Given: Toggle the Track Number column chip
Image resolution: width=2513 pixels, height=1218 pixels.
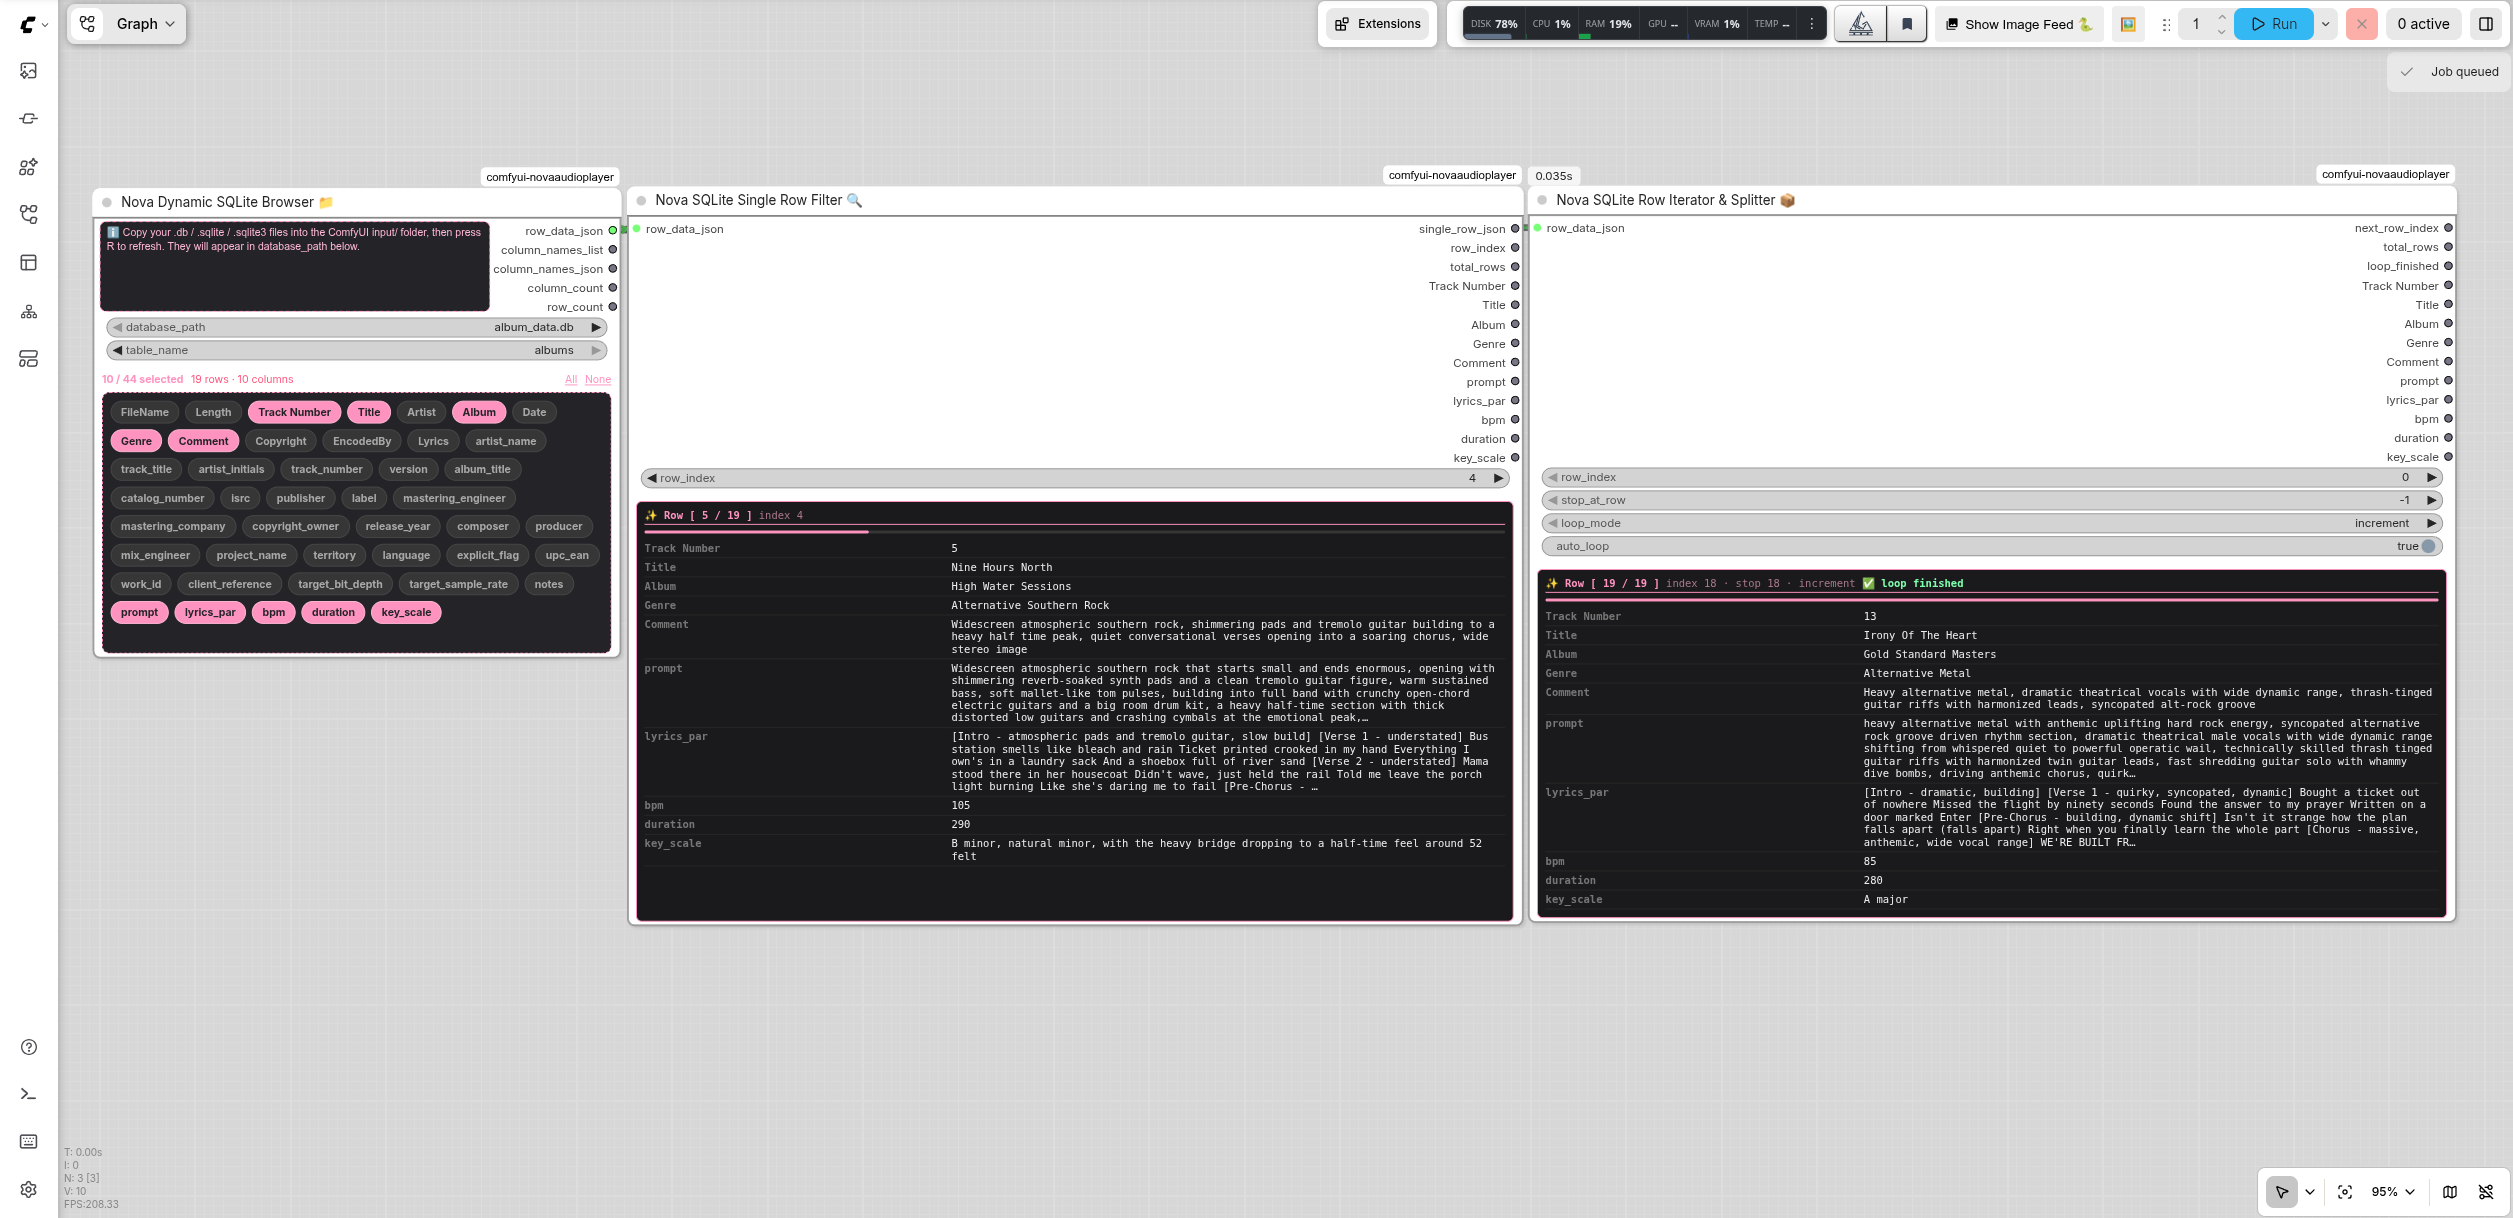Looking at the screenshot, I should click(x=294, y=412).
